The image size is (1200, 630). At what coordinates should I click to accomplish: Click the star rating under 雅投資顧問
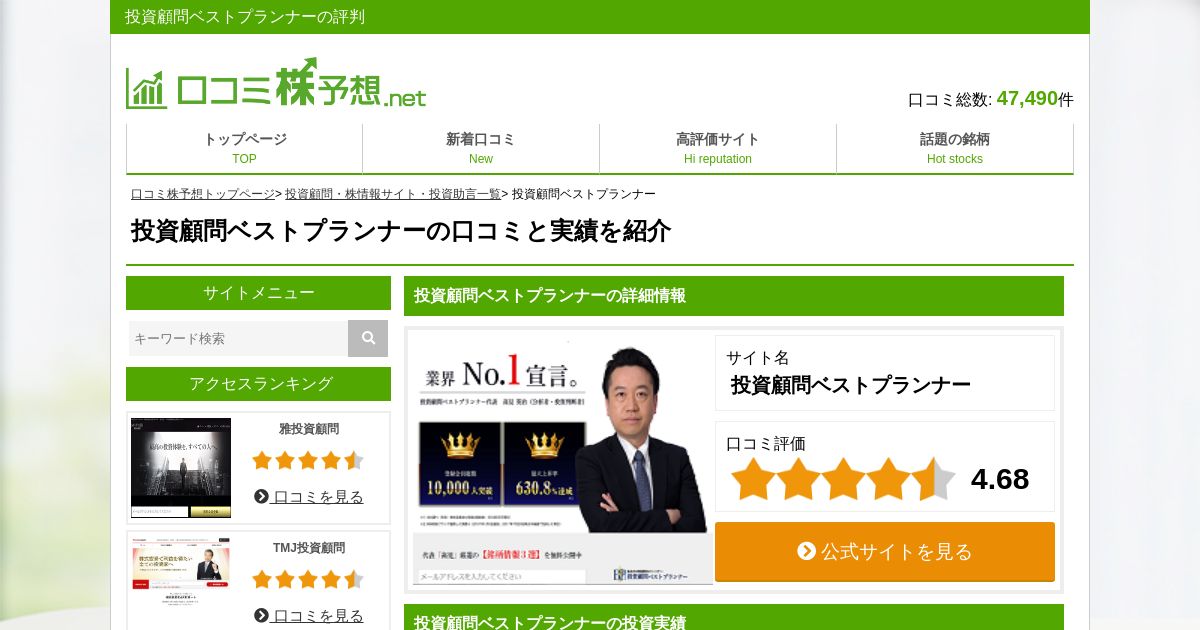click(308, 460)
